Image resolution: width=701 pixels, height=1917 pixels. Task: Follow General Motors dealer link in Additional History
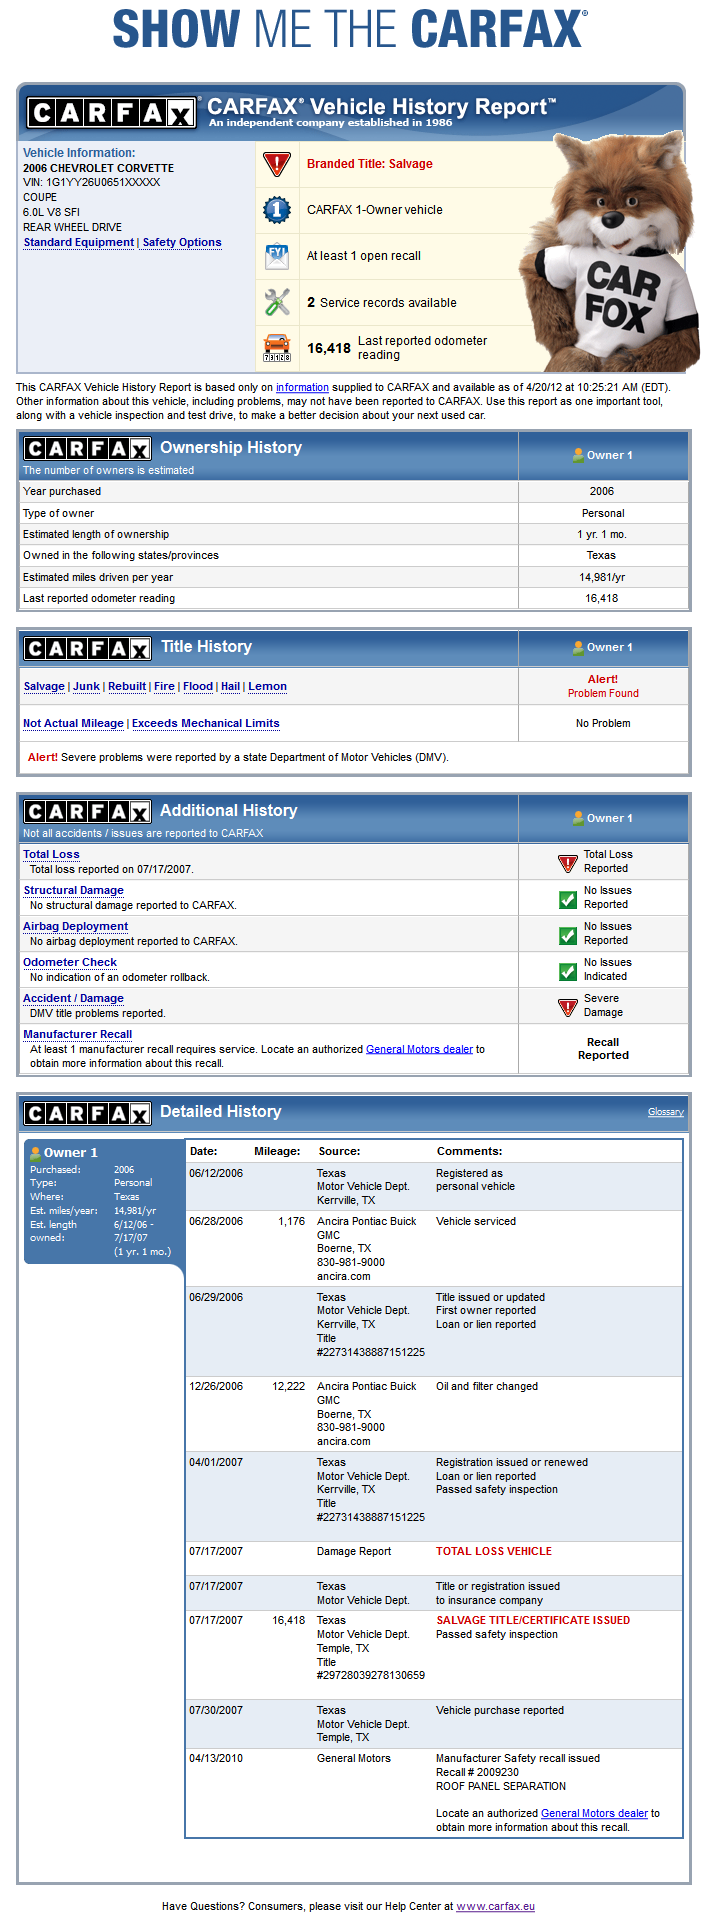pos(419,1049)
